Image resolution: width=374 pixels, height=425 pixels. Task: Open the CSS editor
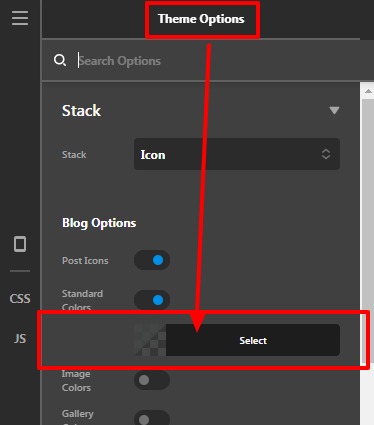(20, 298)
